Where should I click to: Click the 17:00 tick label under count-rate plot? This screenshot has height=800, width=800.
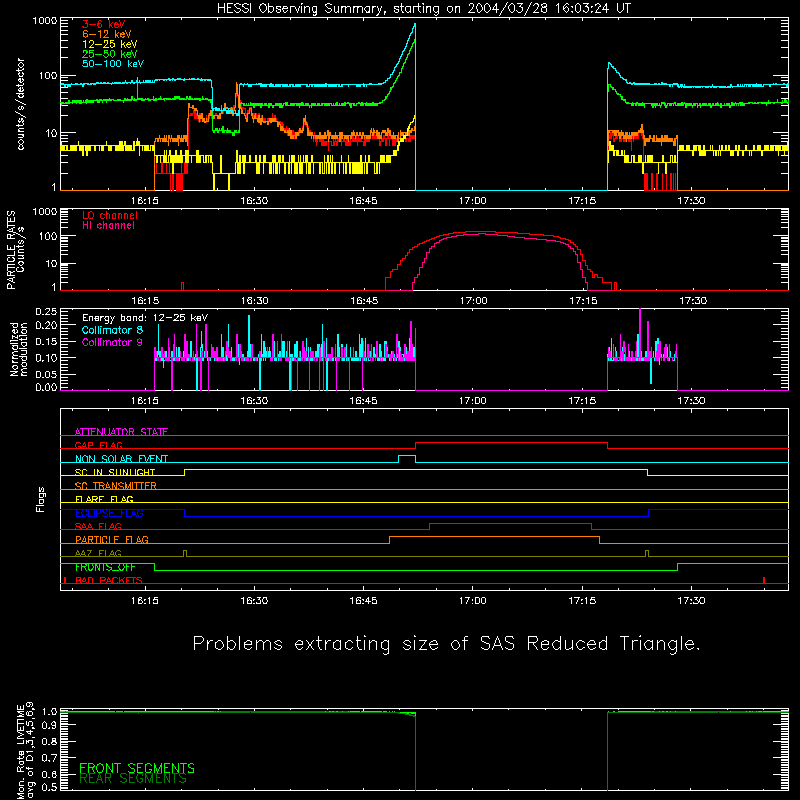tap(472, 201)
